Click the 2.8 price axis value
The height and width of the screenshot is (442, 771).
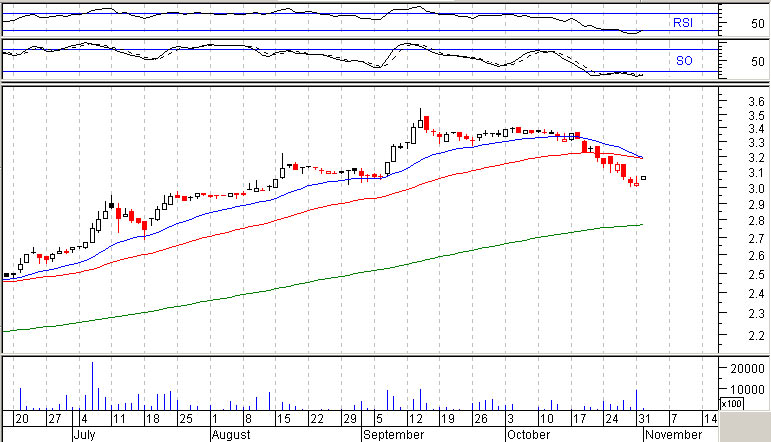756,221
